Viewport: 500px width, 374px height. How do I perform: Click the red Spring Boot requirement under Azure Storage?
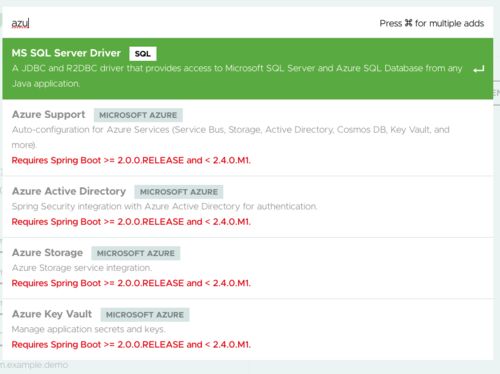(x=131, y=283)
